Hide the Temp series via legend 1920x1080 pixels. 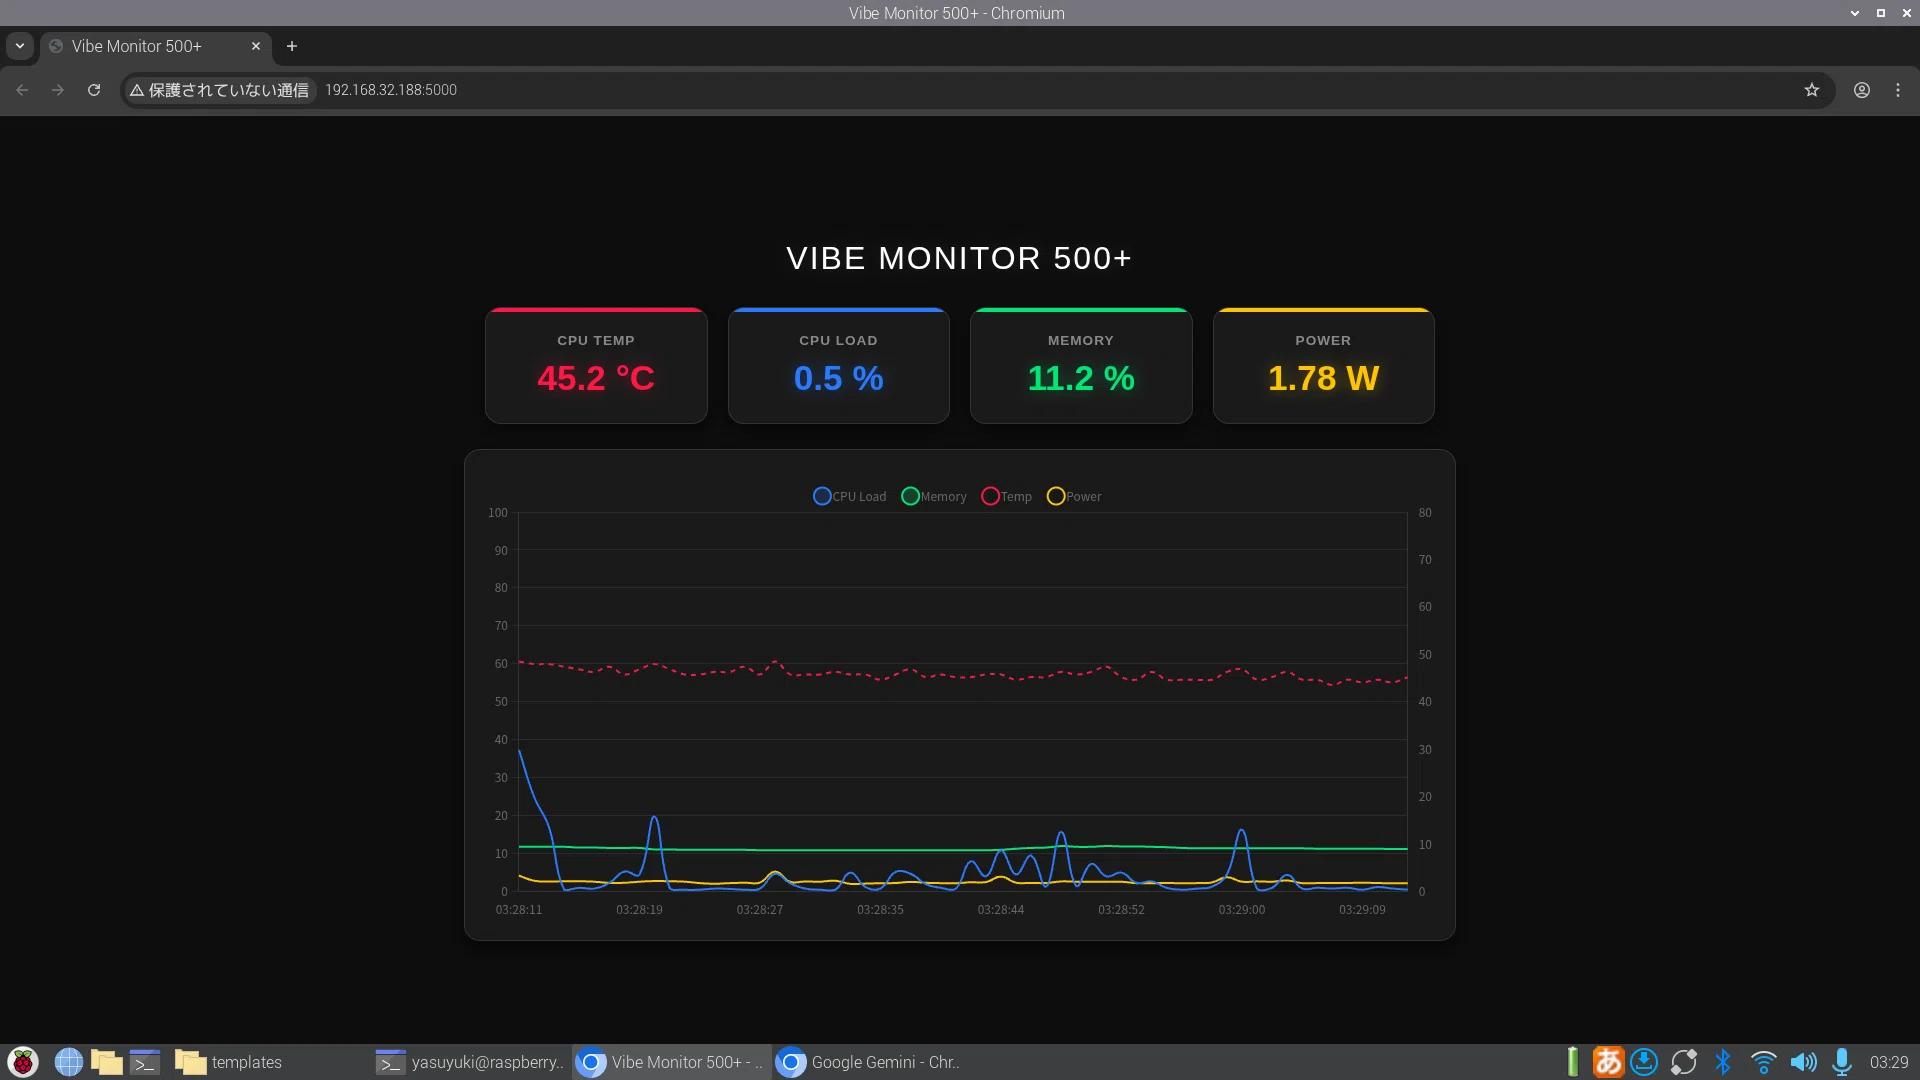pos(1006,496)
